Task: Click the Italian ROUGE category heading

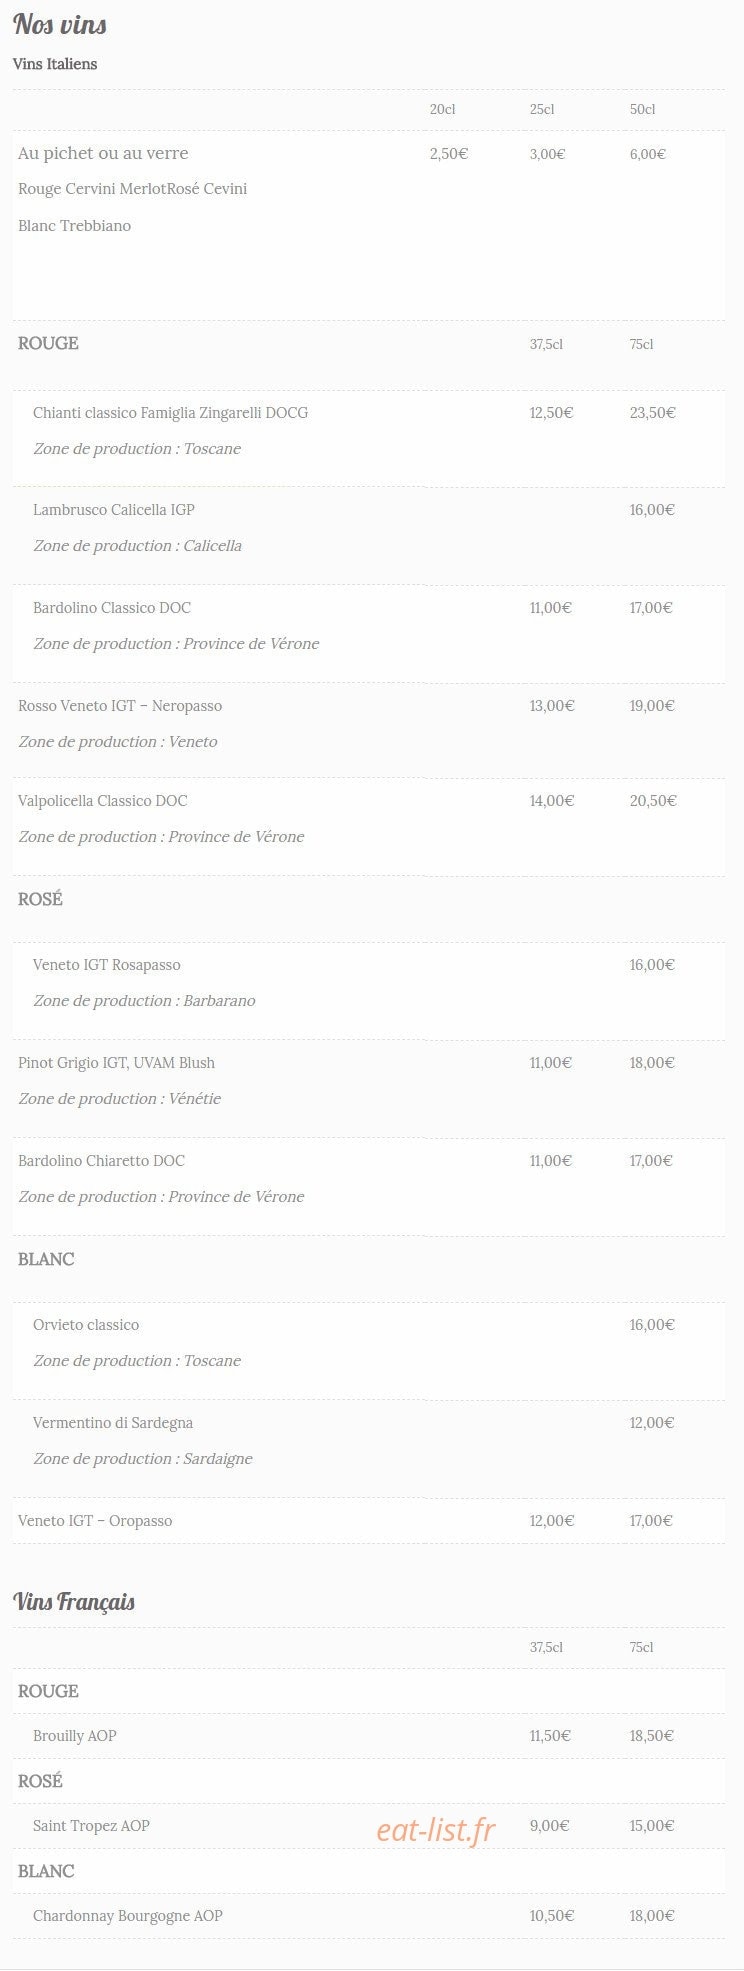Action: [48, 343]
